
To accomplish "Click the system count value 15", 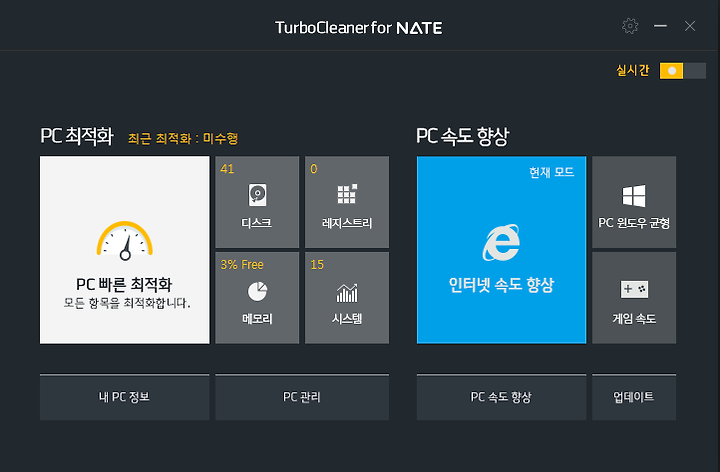I will click(317, 265).
